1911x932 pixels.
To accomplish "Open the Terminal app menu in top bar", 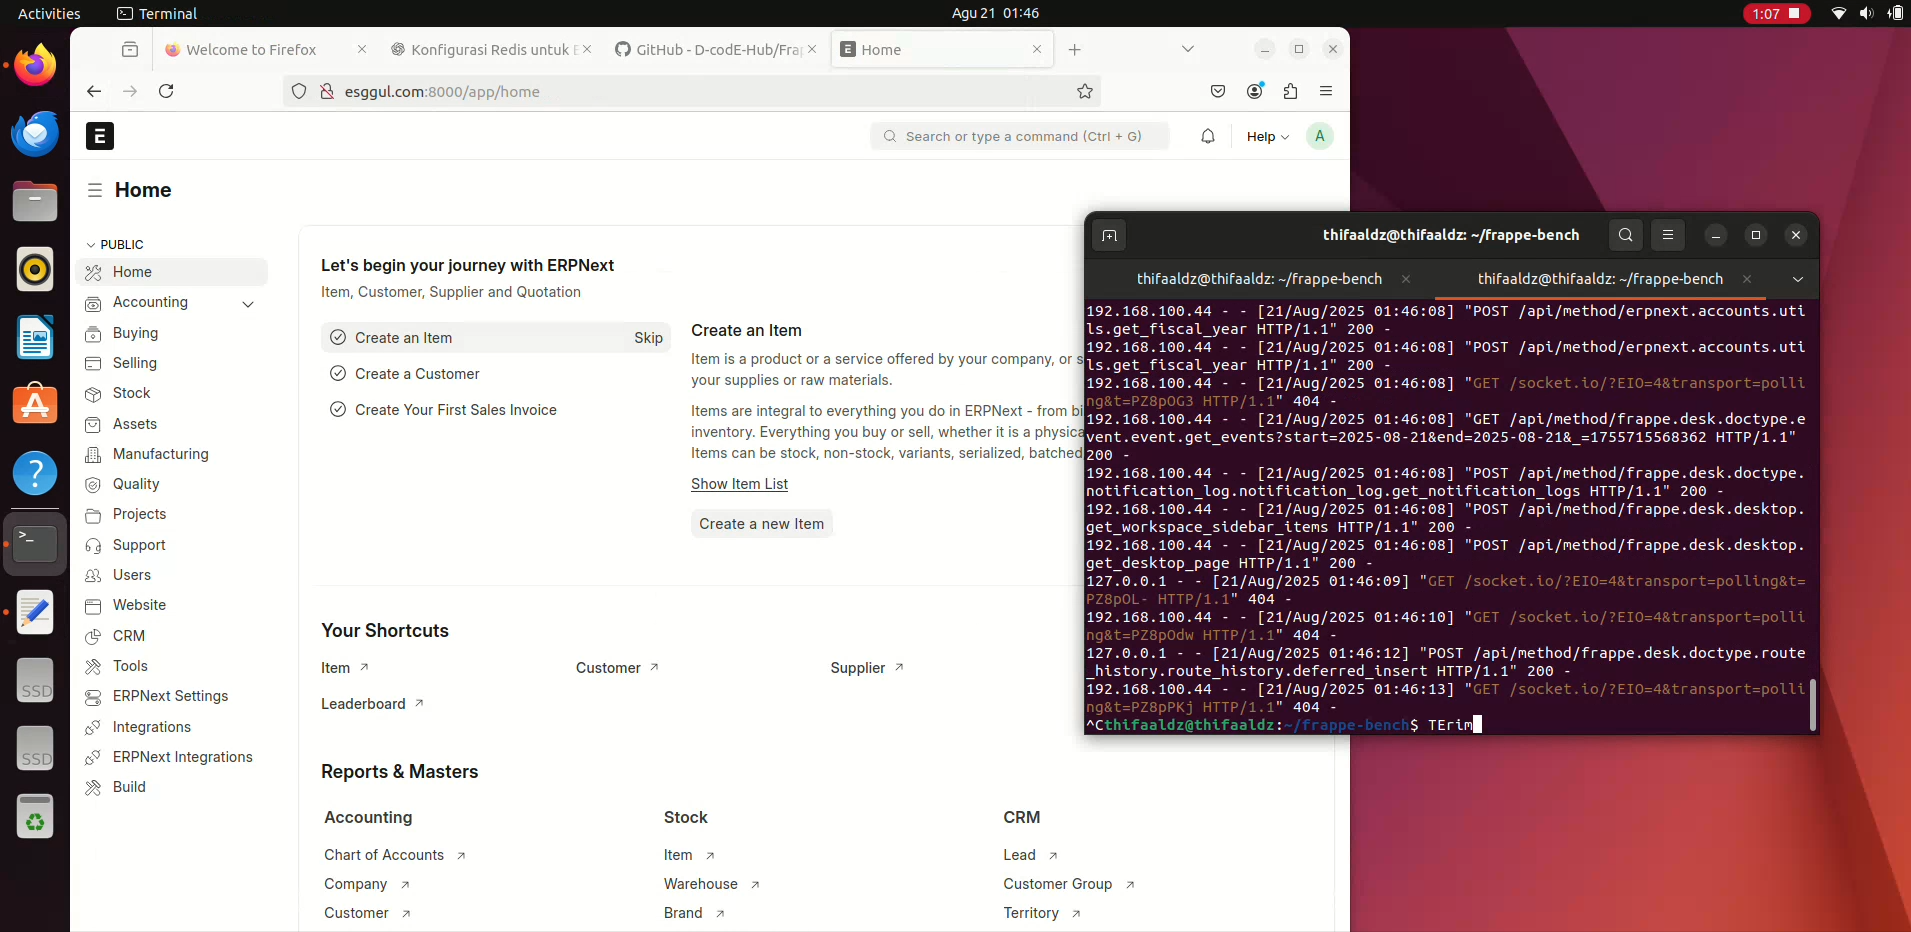I will pos(157,13).
